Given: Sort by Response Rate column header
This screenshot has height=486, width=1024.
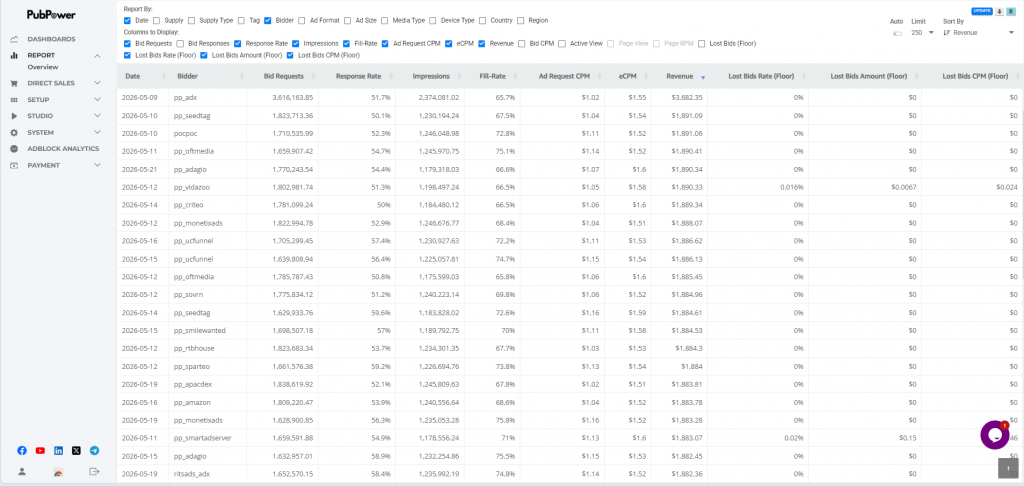Looking at the screenshot, I should (359, 76).
